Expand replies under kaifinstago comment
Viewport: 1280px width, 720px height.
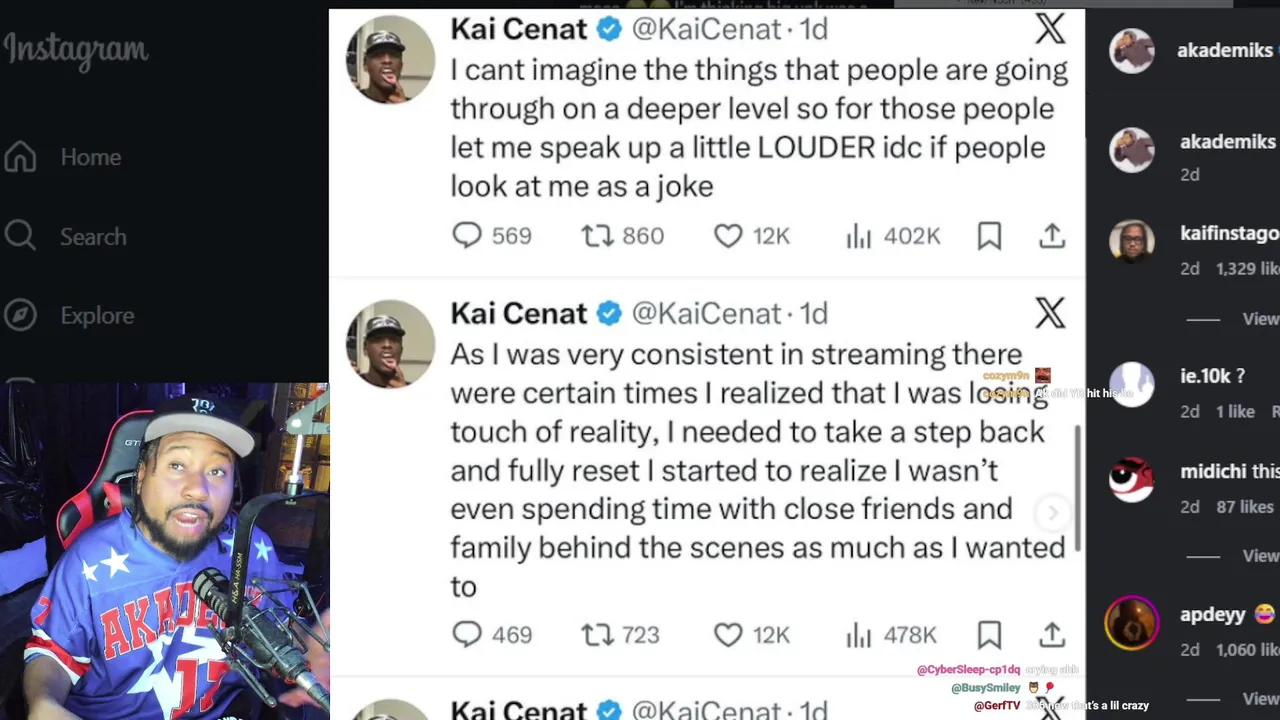(x=1259, y=319)
